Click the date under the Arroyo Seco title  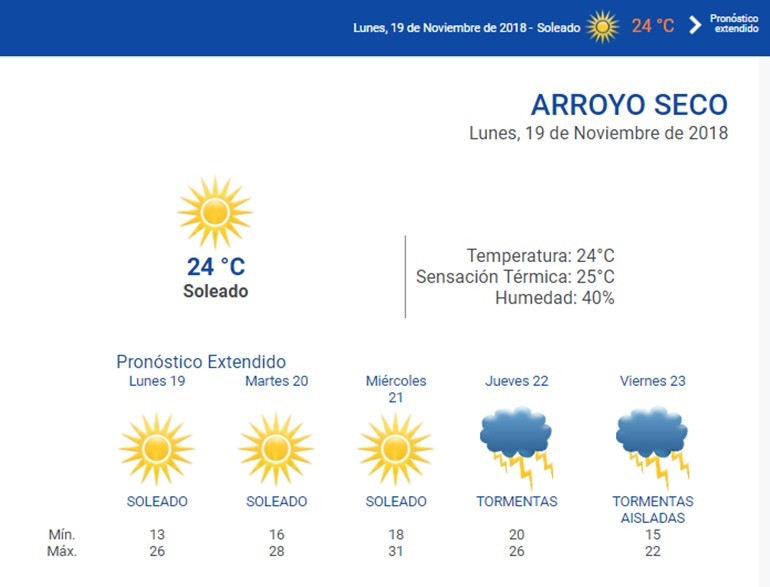pos(598,133)
